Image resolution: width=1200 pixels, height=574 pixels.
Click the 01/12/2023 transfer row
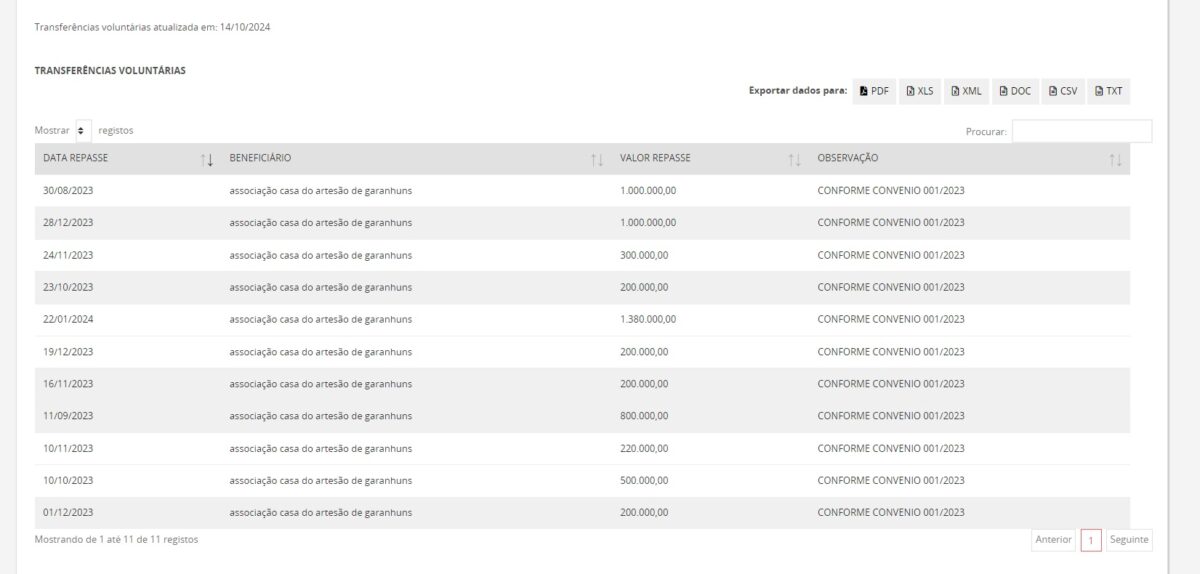click(x=582, y=513)
